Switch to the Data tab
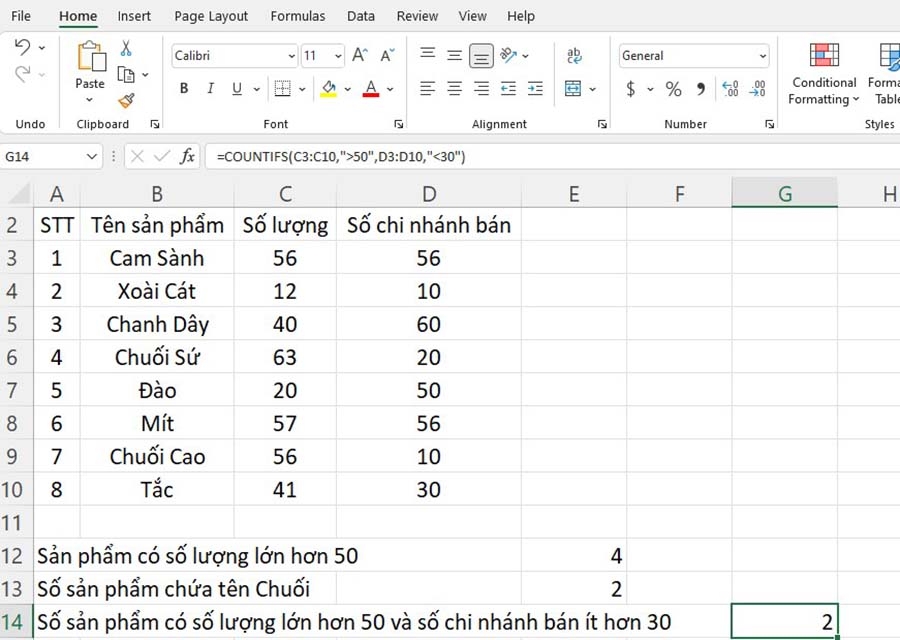The image size is (900, 640). coord(360,16)
